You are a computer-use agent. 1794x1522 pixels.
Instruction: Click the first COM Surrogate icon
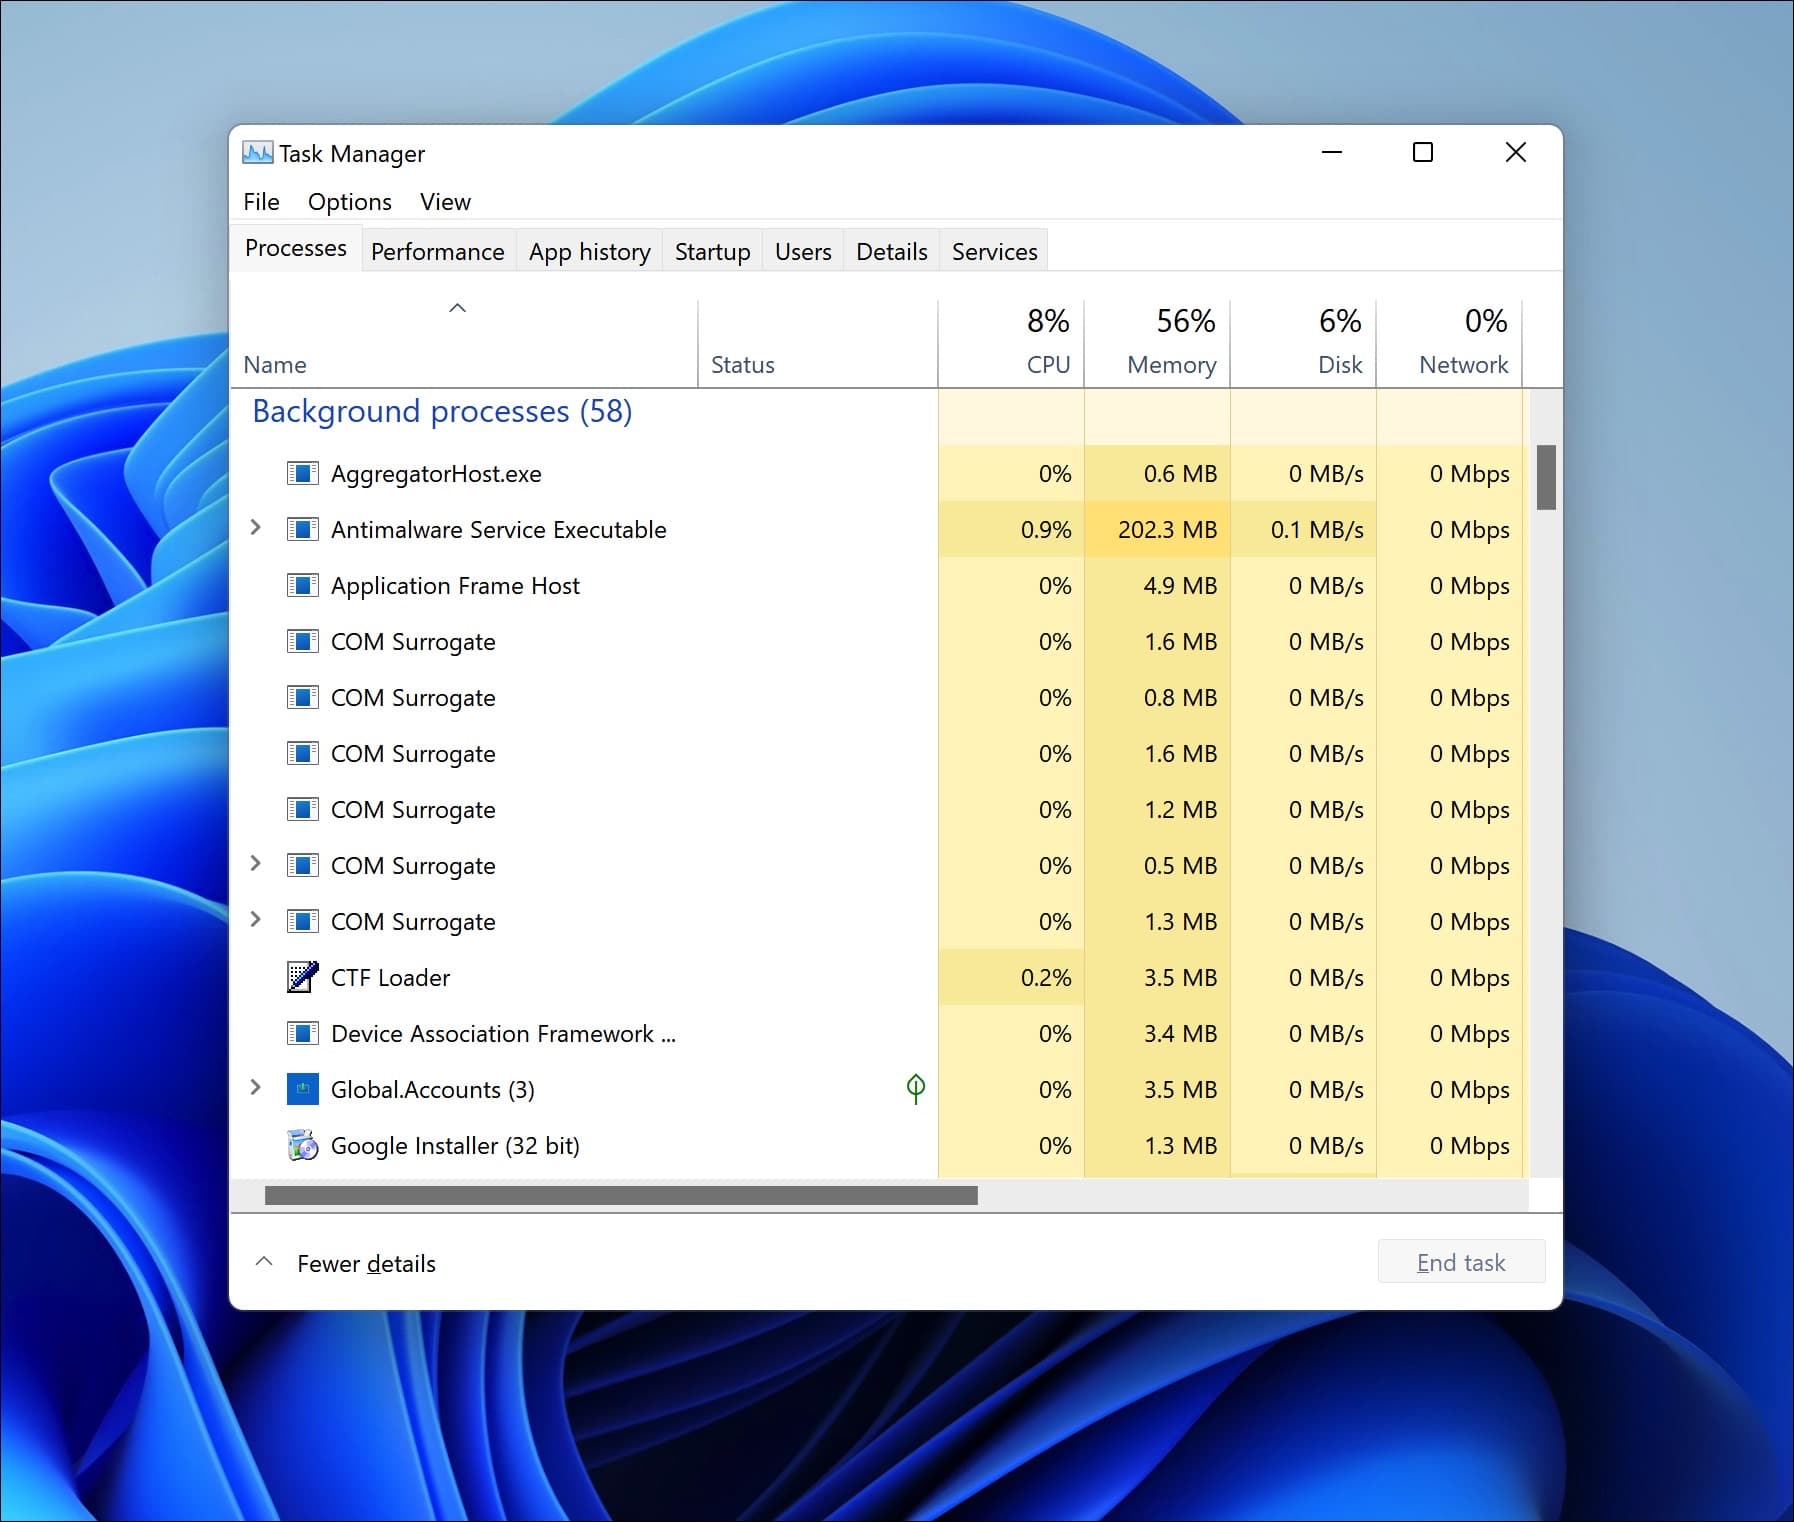(x=303, y=641)
